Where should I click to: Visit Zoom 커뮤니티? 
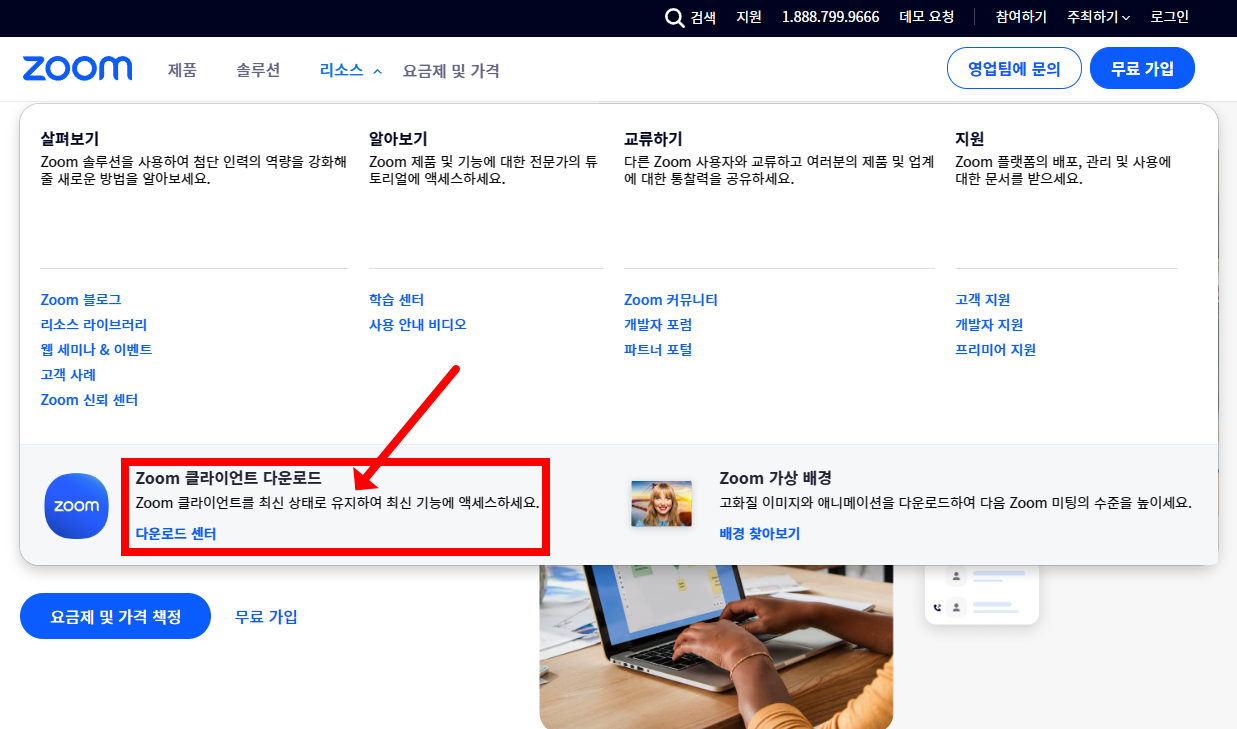tap(670, 299)
